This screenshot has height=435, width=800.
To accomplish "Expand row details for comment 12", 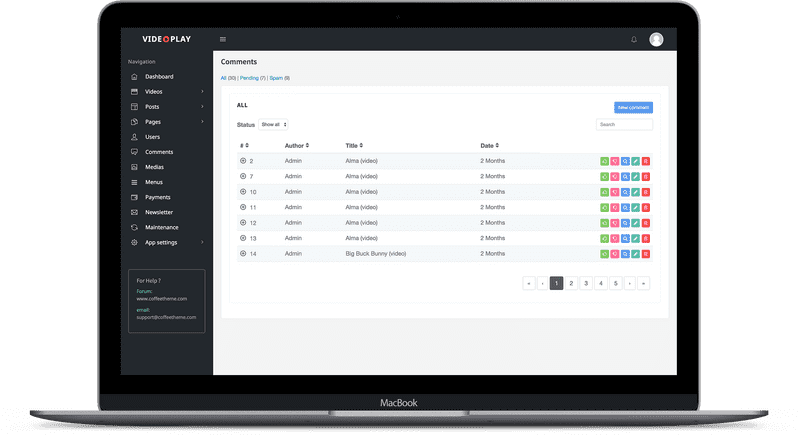I will pyautogui.click(x=243, y=222).
